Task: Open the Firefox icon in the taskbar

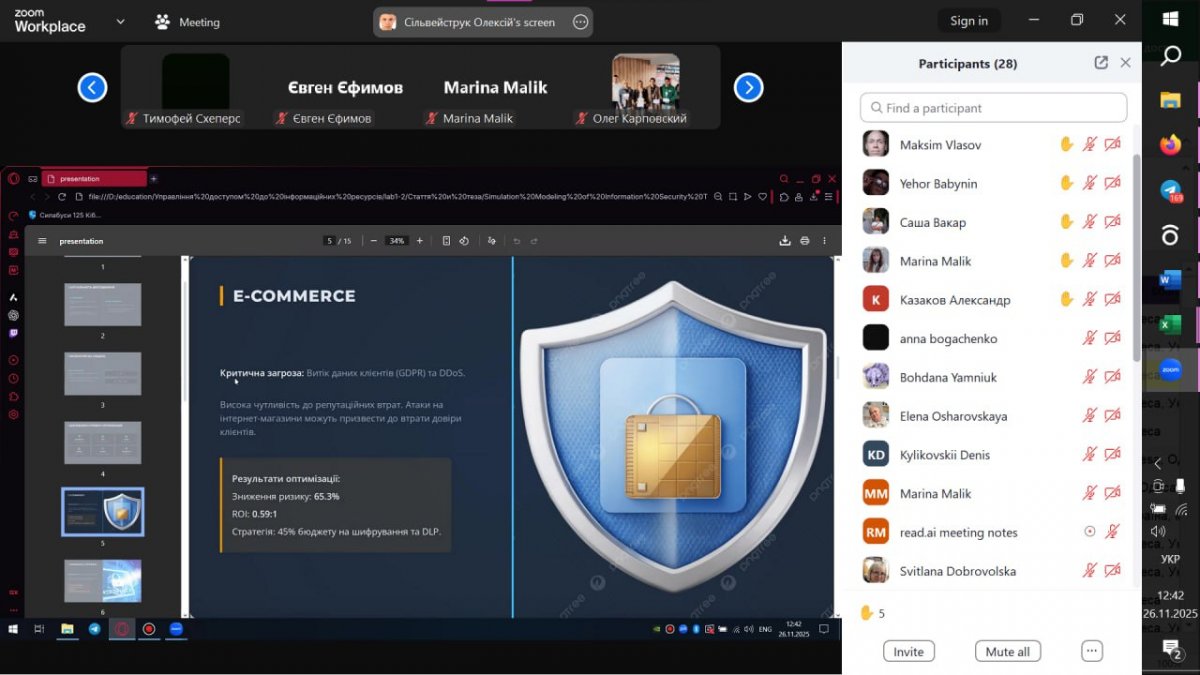Action: 1170,145
